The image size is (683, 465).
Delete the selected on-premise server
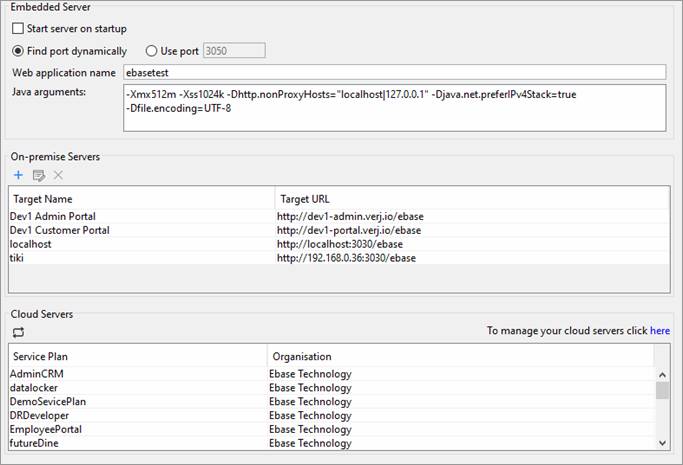58,175
